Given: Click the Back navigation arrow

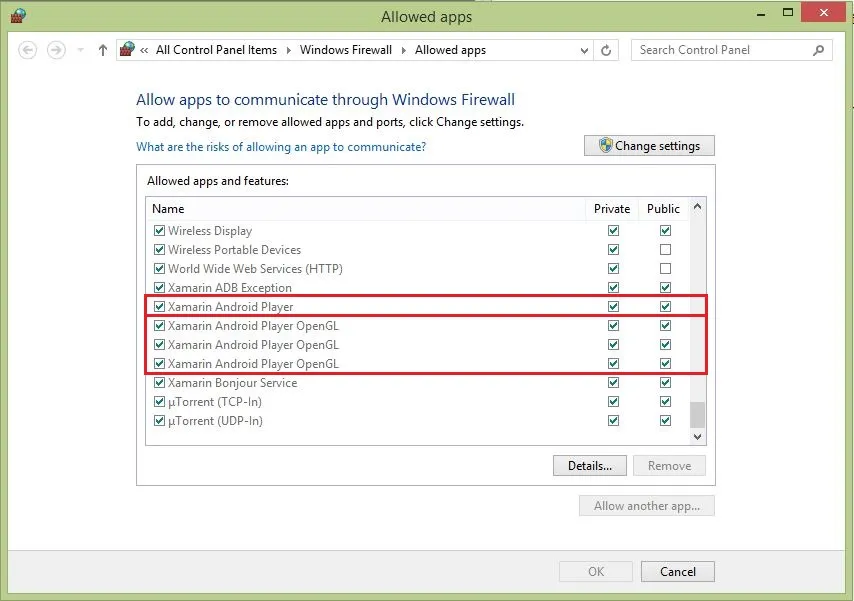Looking at the screenshot, I should [x=28, y=50].
